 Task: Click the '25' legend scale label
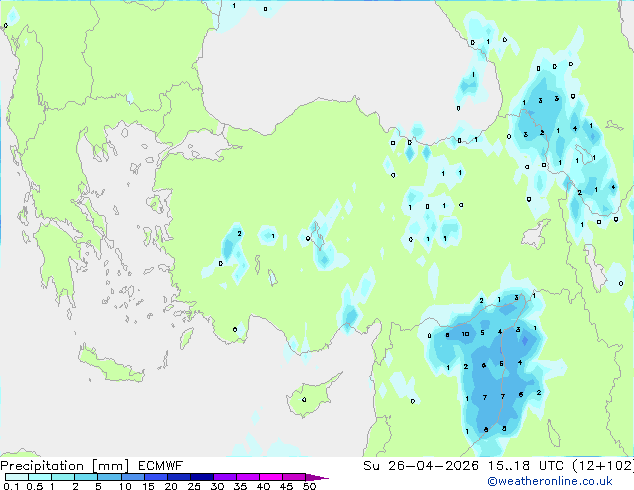click(x=194, y=486)
